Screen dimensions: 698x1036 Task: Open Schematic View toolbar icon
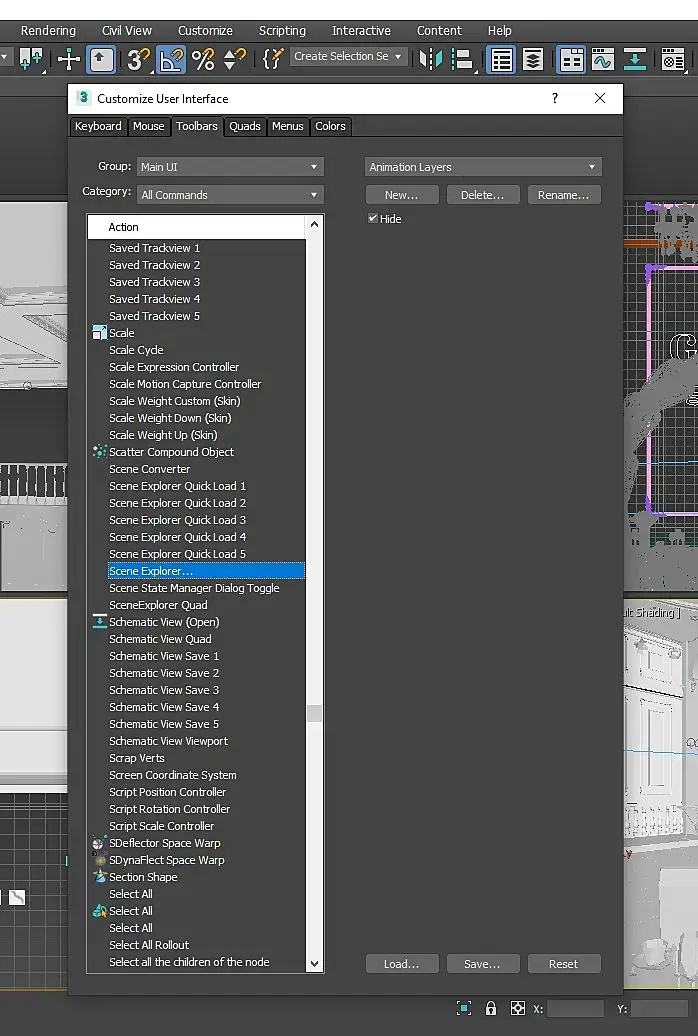(635, 59)
